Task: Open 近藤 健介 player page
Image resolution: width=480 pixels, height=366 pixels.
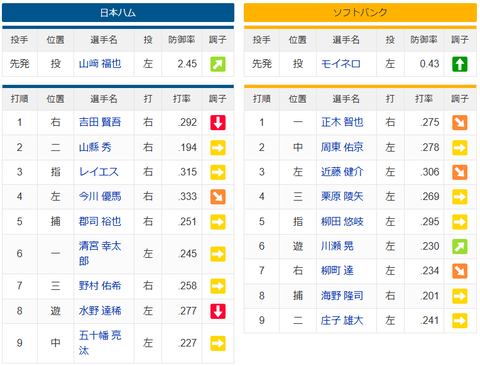Action: 342,172
